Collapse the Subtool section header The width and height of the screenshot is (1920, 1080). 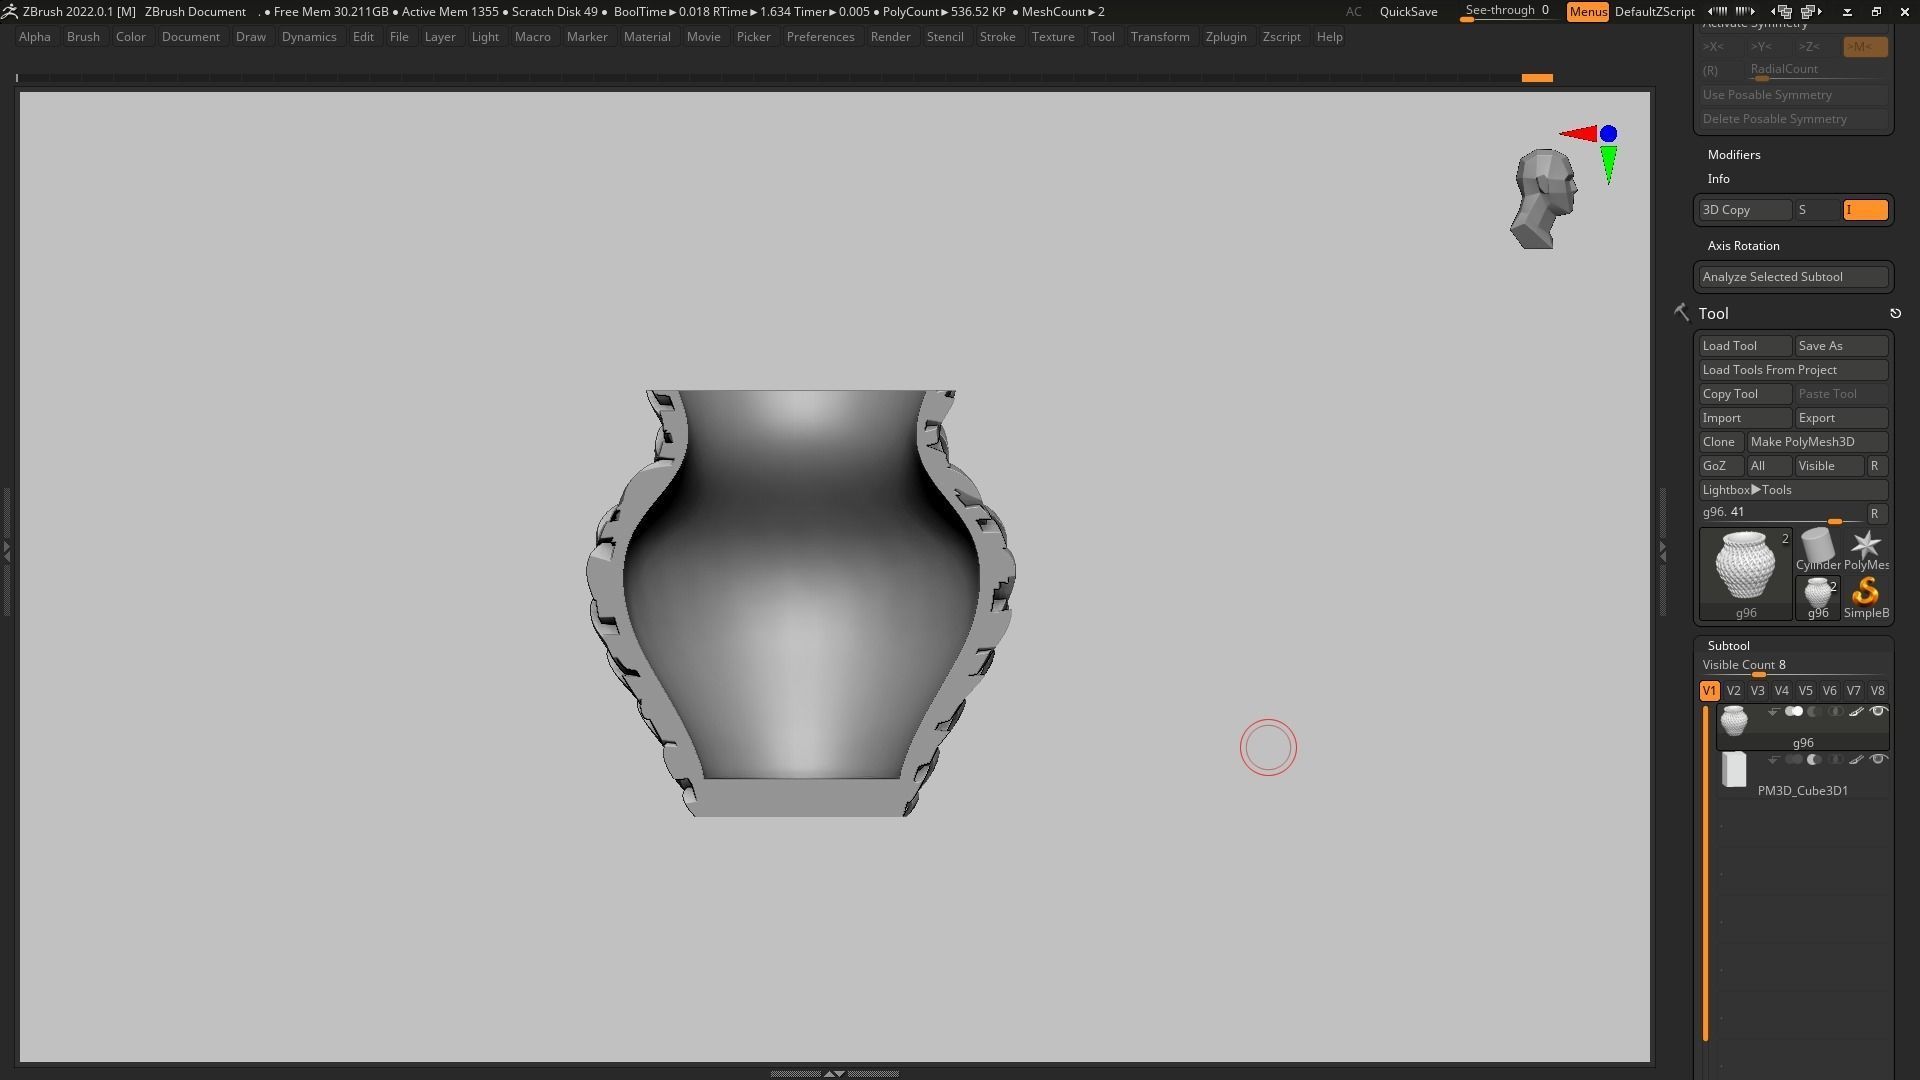coord(1728,646)
